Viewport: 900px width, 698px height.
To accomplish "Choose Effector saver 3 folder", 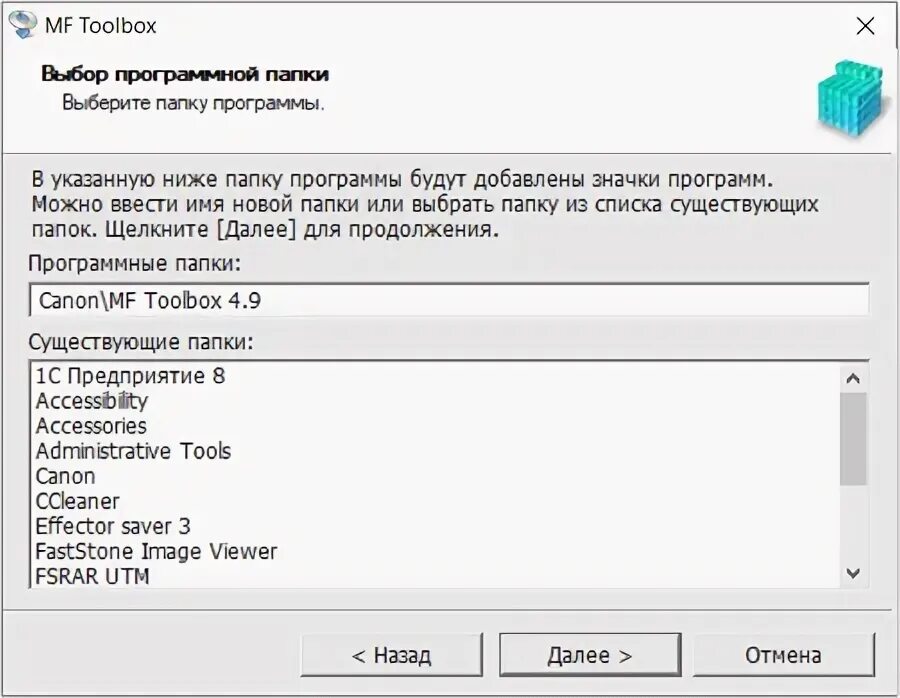I will 113,527.
